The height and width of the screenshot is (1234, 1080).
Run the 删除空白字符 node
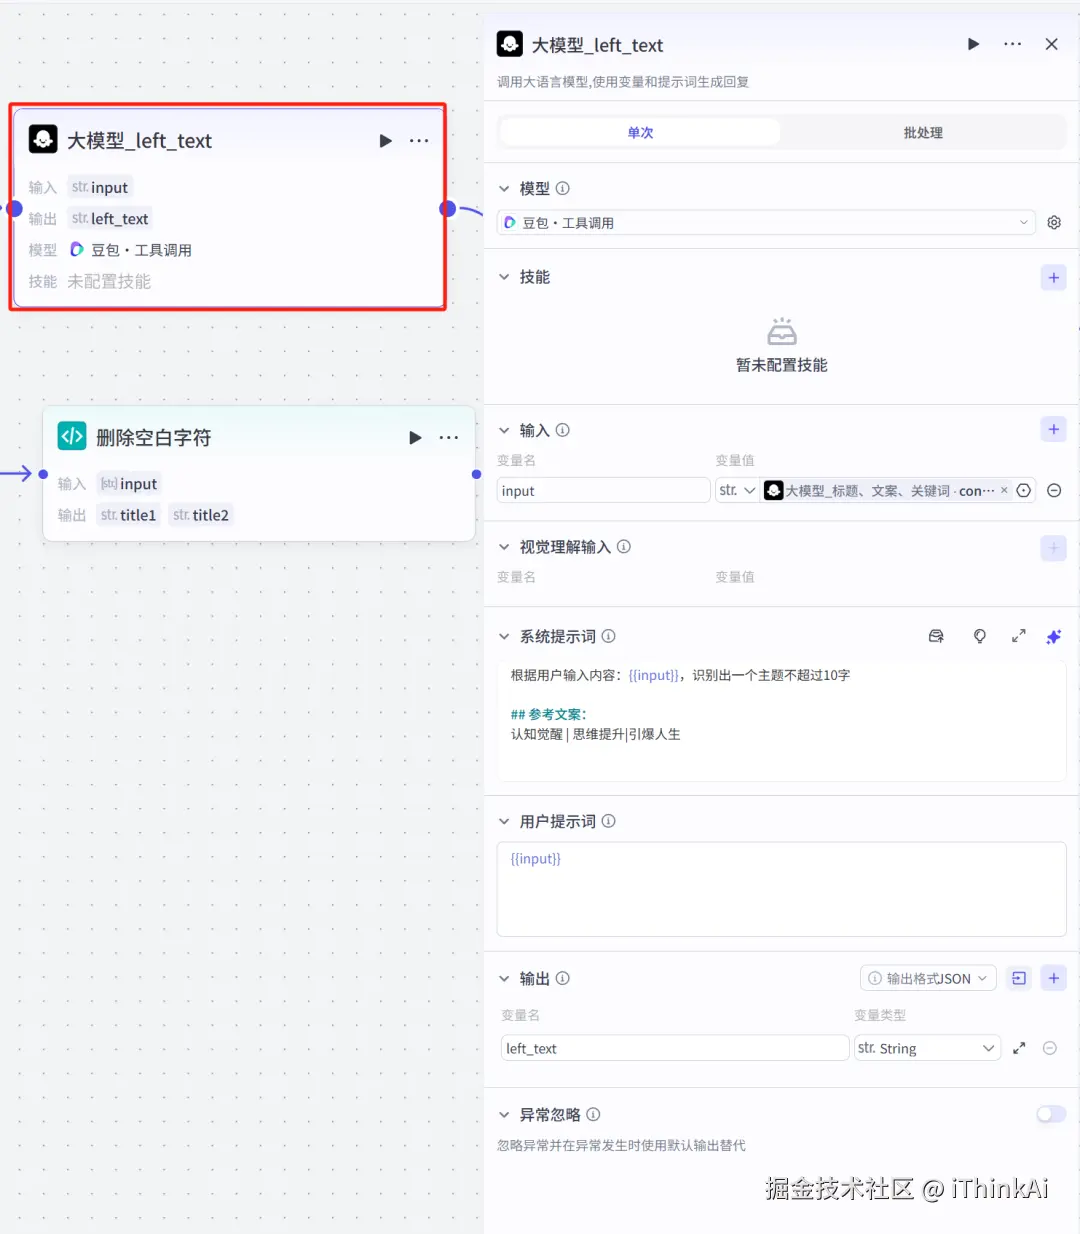point(415,438)
